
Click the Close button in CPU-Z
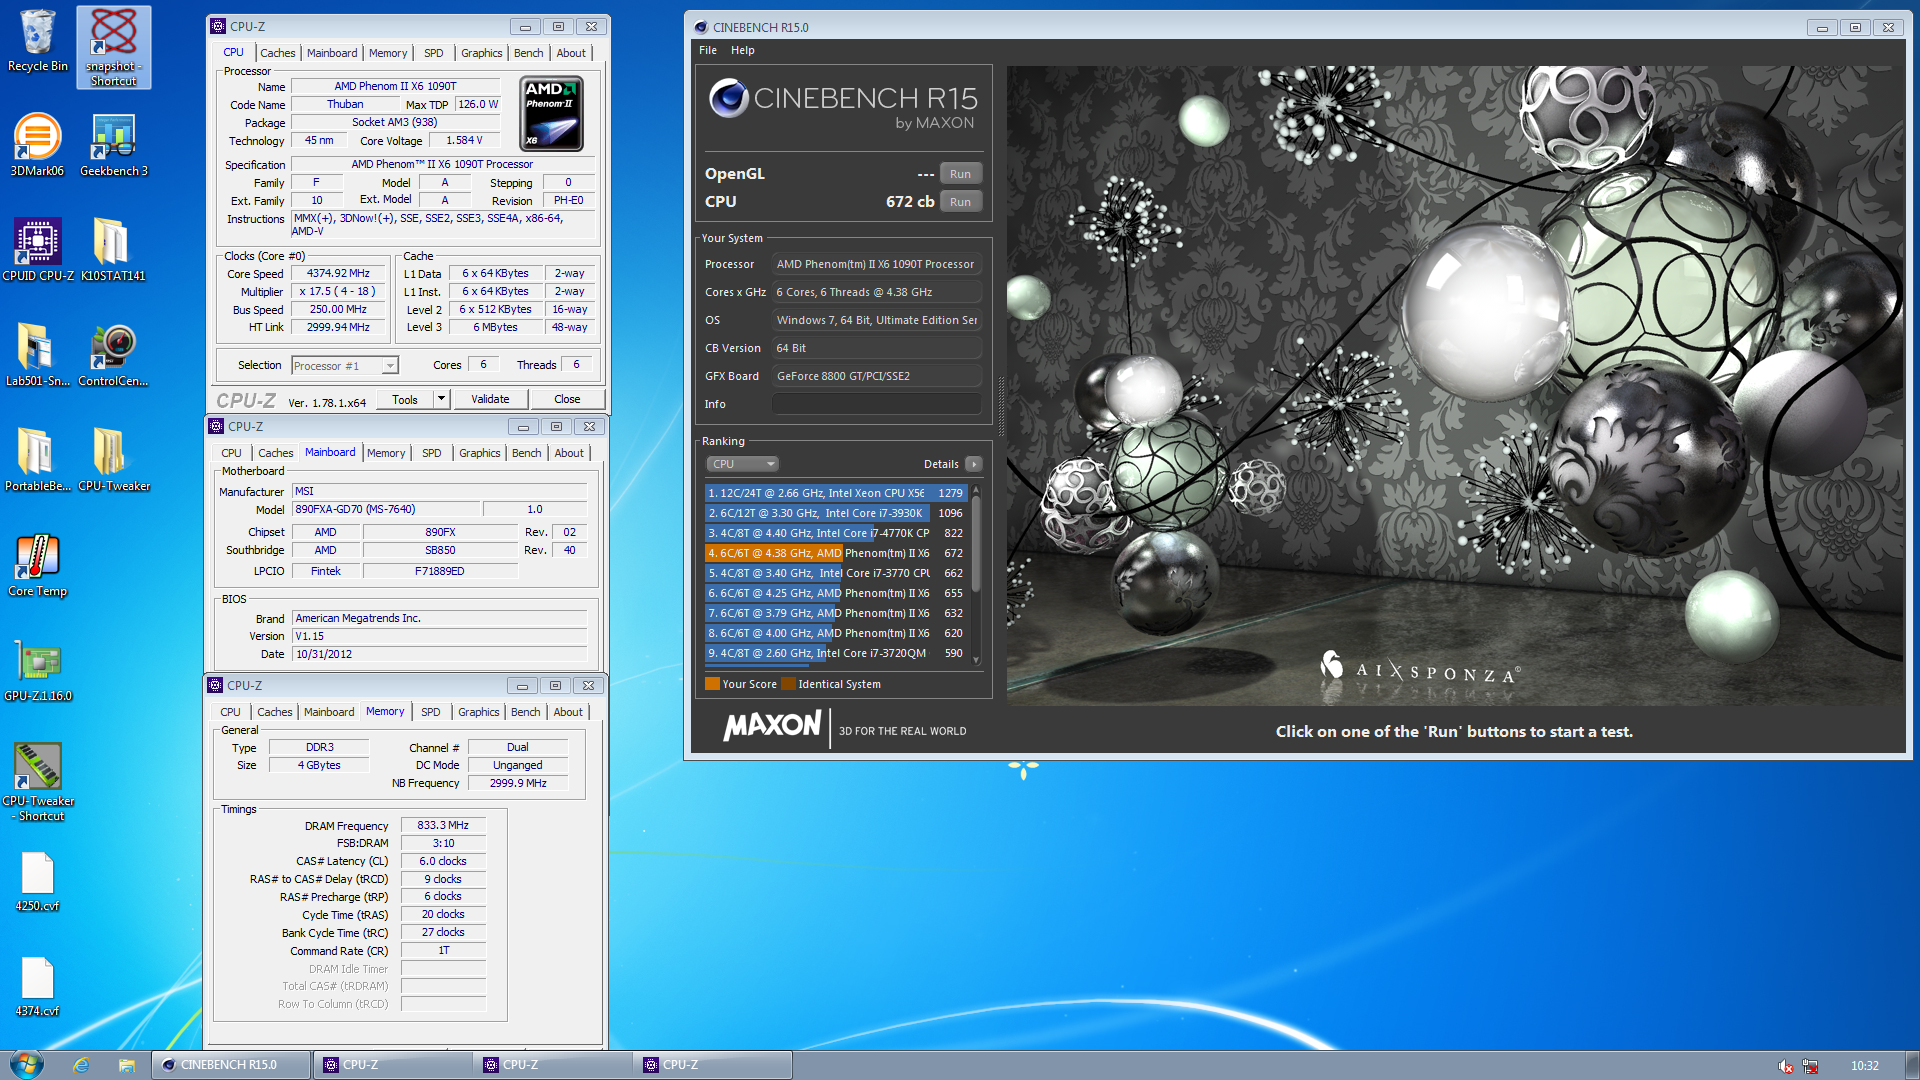point(567,399)
